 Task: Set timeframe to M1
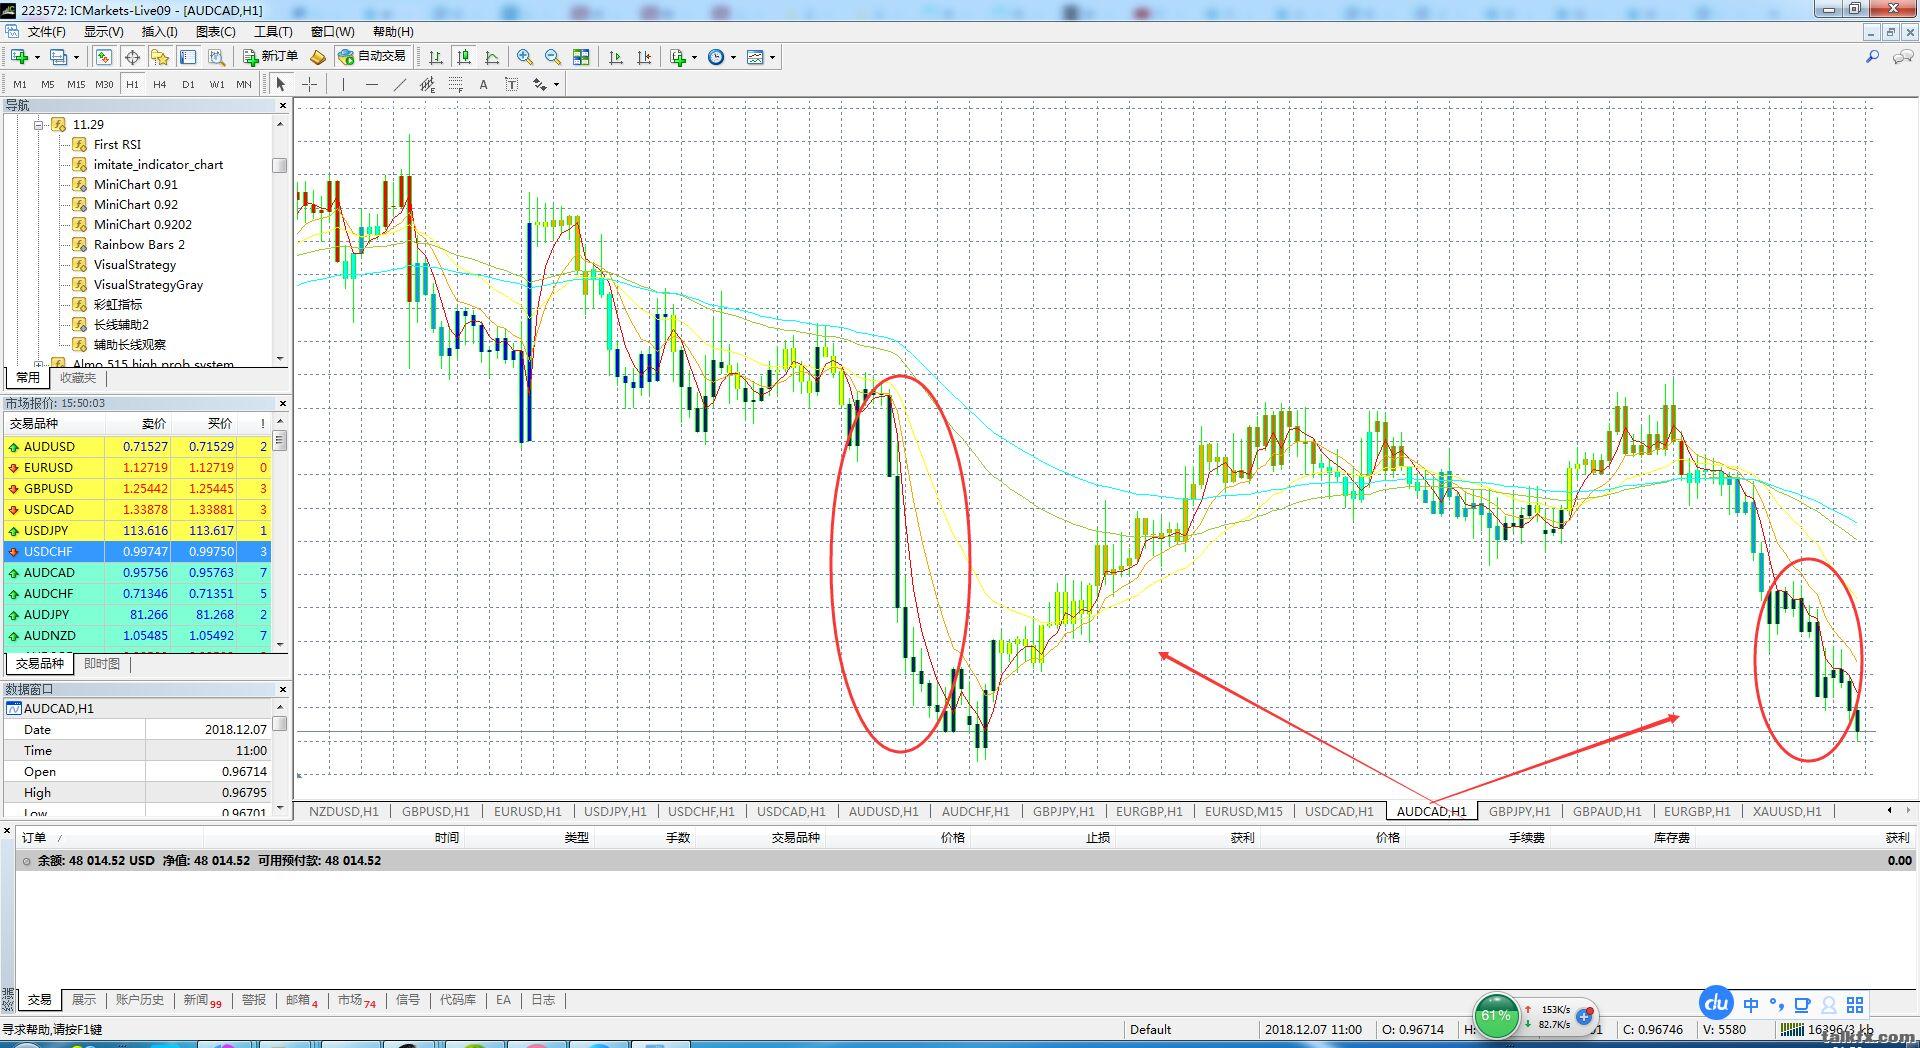pos(20,84)
